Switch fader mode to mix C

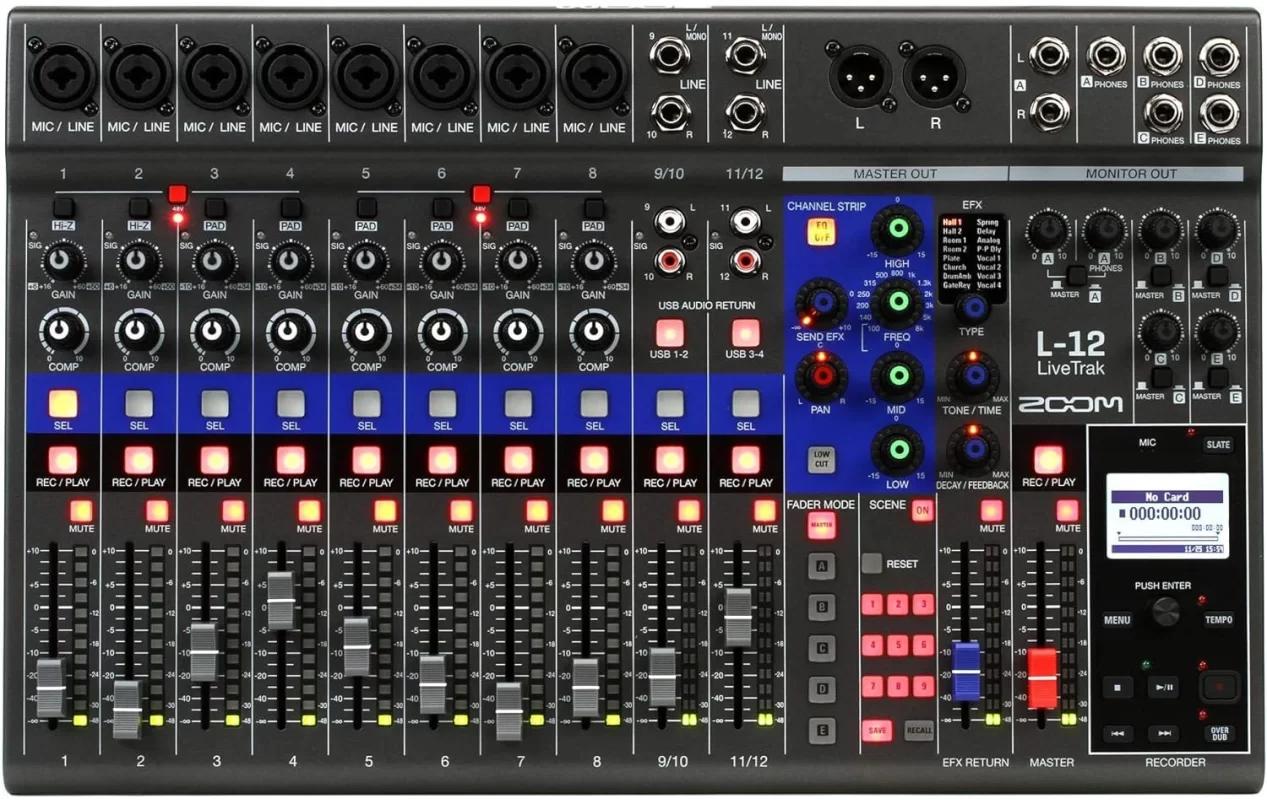pos(822,649)
